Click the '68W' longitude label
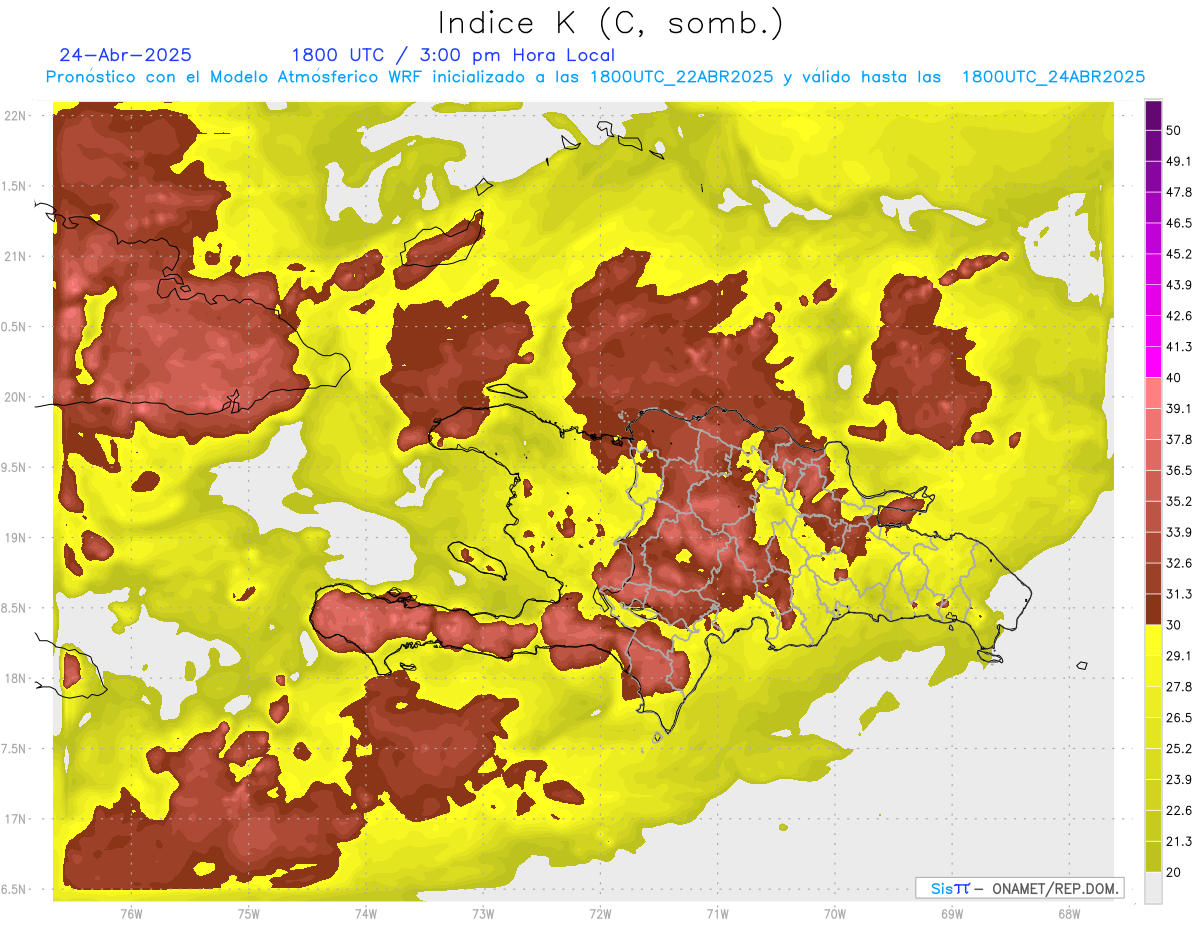This screenshot has height=927, width=1200. [x=1069, y=914]
